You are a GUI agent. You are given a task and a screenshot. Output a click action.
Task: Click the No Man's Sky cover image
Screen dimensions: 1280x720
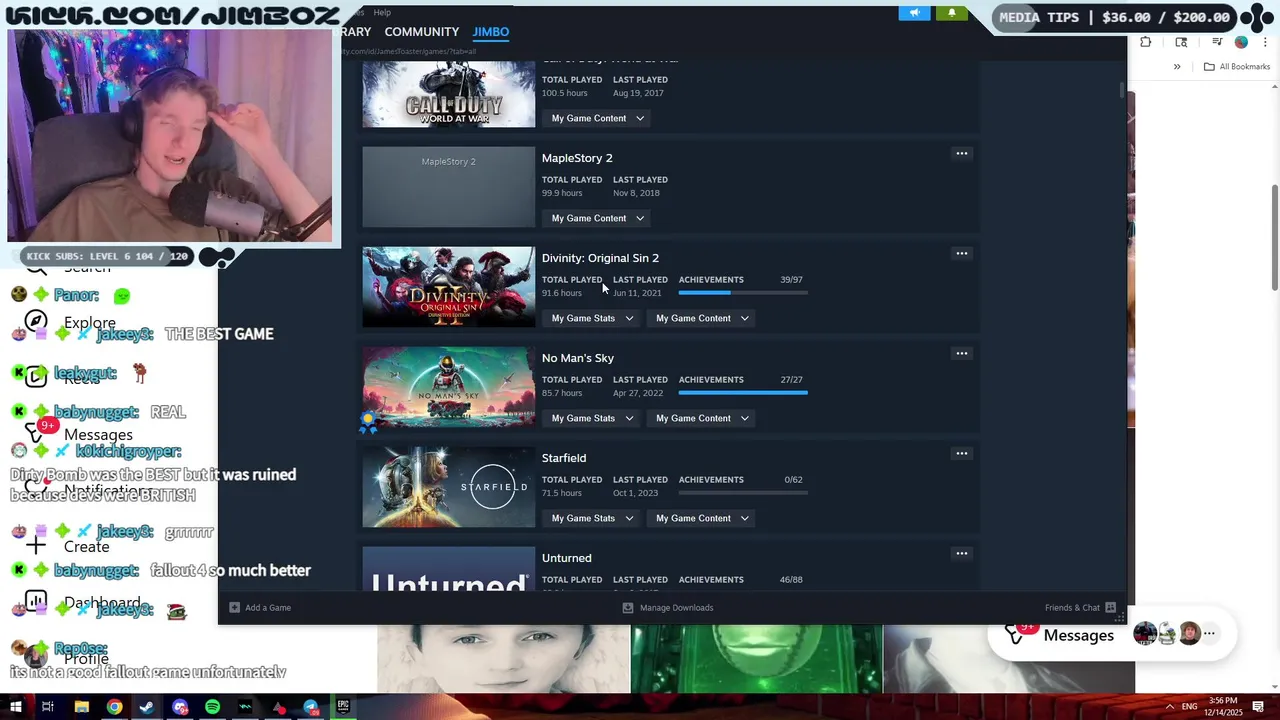(448, 387)
